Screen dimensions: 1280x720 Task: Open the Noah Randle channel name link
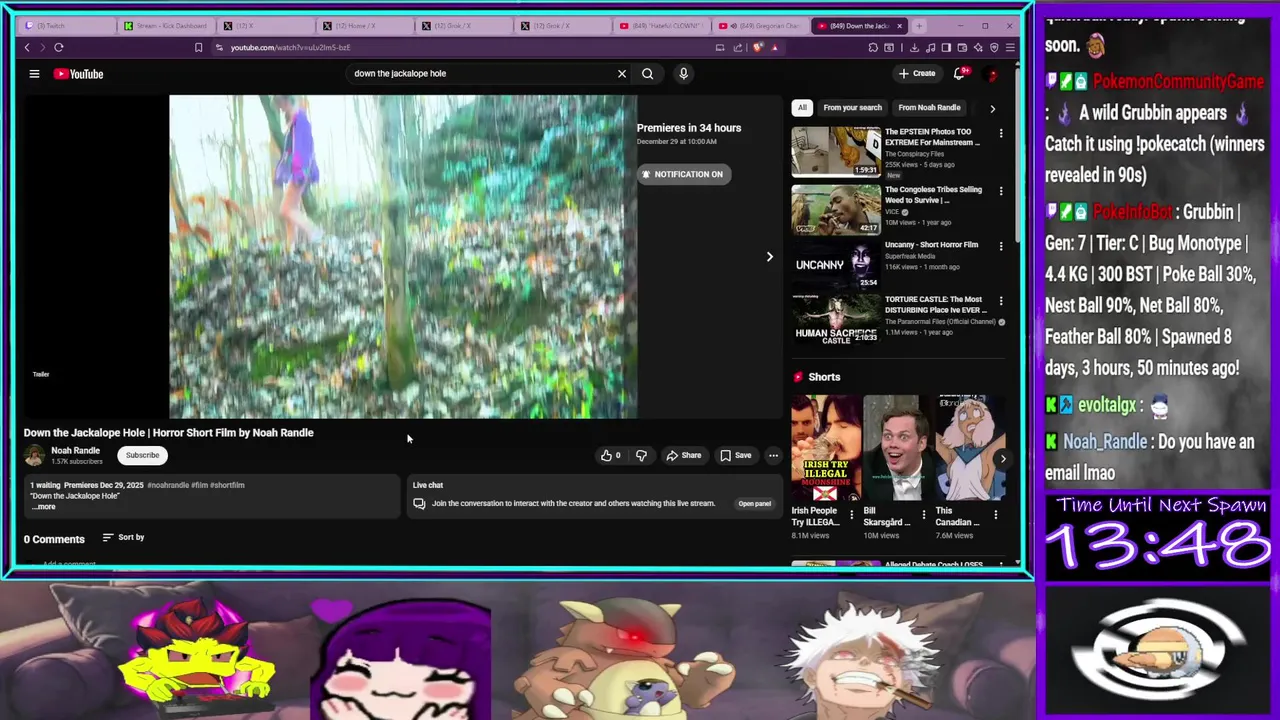click(75, 451)
